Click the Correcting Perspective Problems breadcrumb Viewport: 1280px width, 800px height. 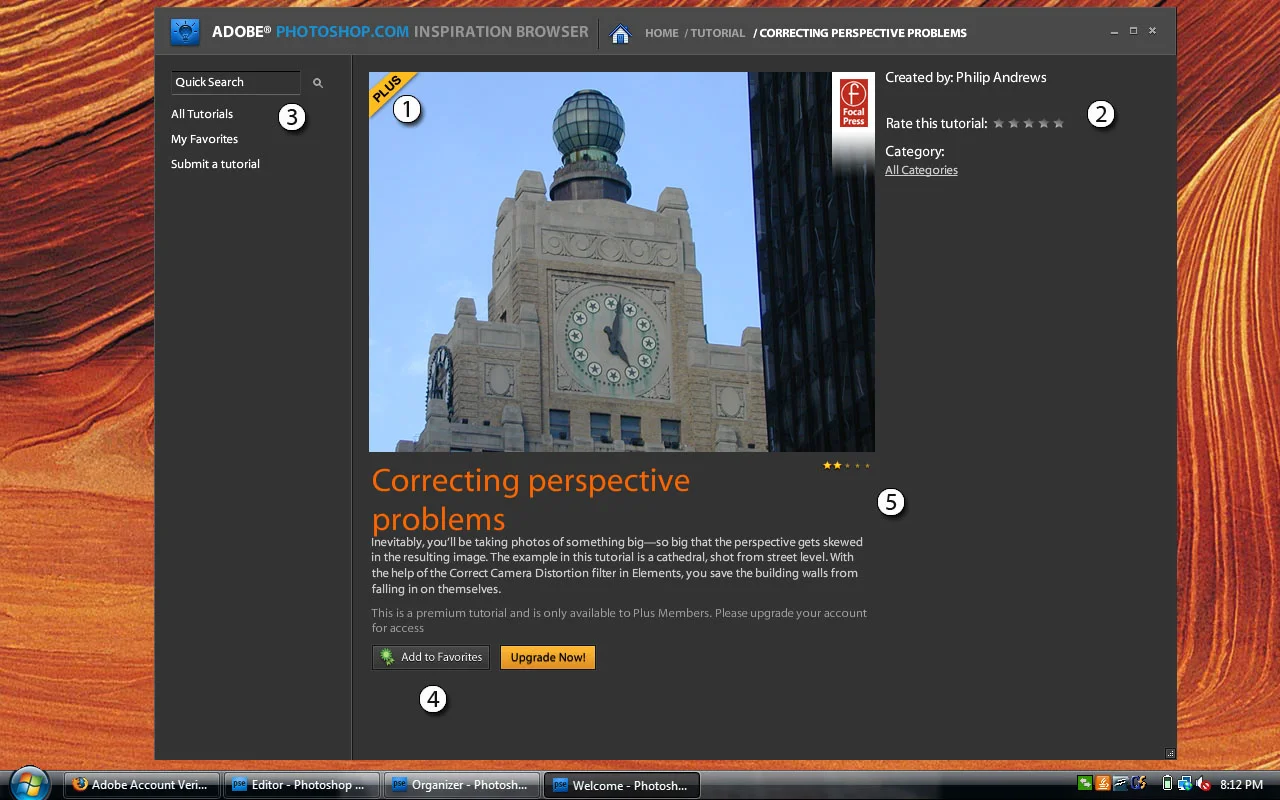[x=863, y=33]
